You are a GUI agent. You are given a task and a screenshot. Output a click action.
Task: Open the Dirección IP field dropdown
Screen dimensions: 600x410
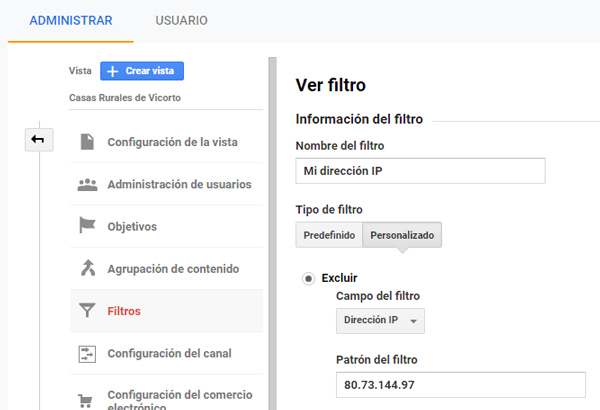click(381, 320)
